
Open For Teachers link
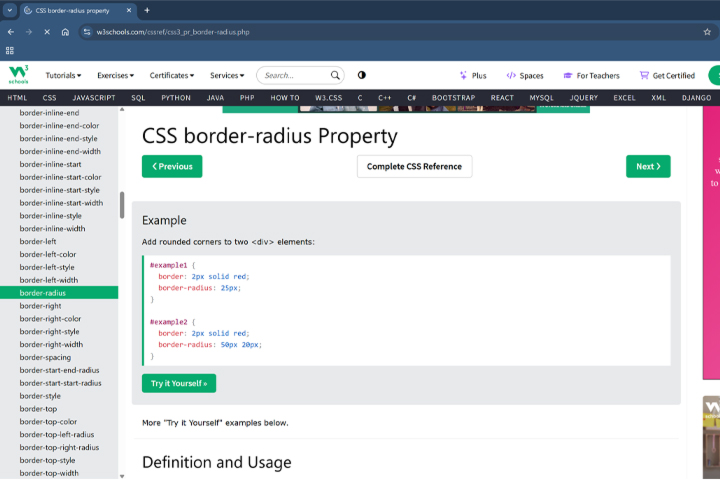591,75
